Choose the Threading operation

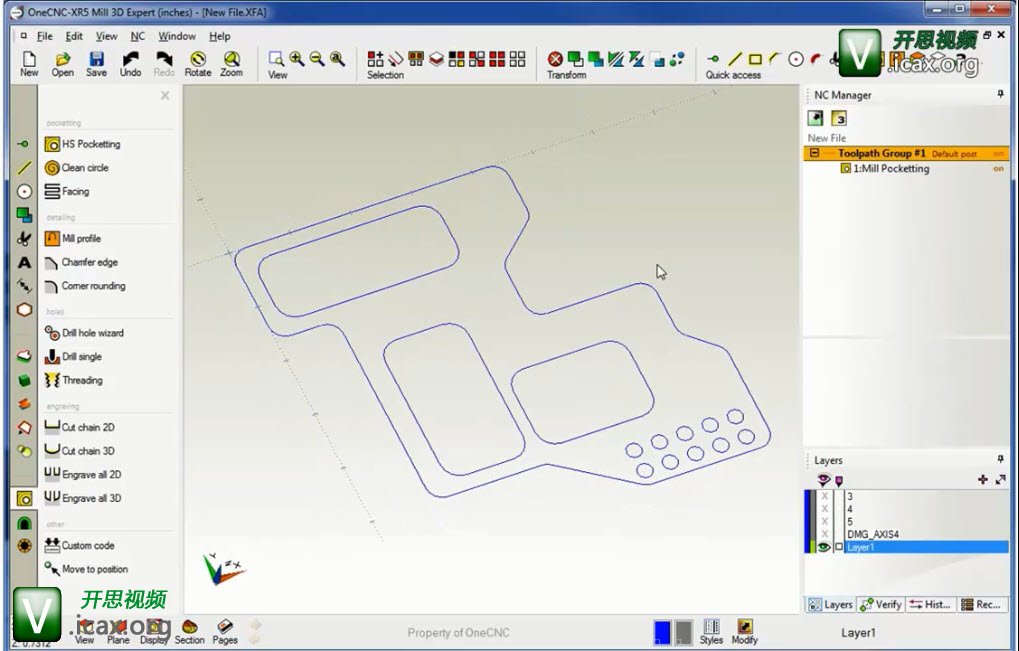pyautogui.click(x=53, y=380)
